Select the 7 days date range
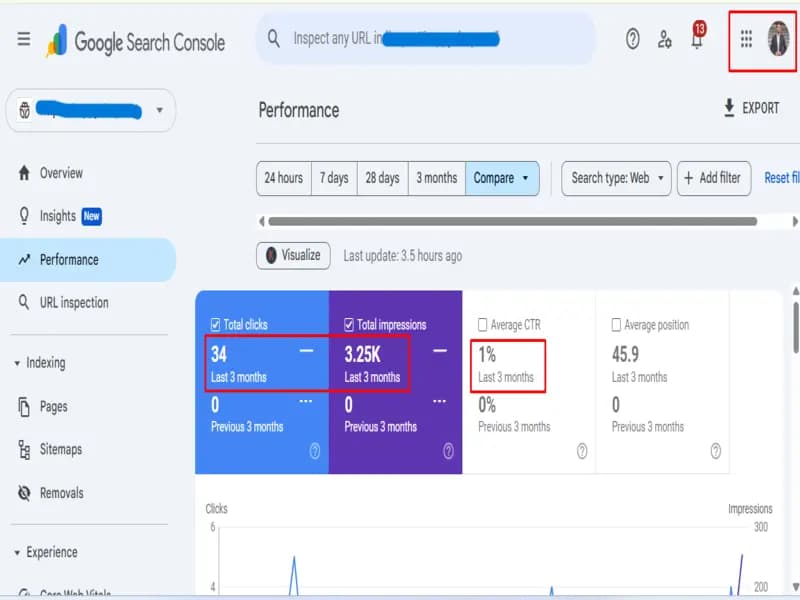This screenshot has height=600, width=800. click(334, 178)
